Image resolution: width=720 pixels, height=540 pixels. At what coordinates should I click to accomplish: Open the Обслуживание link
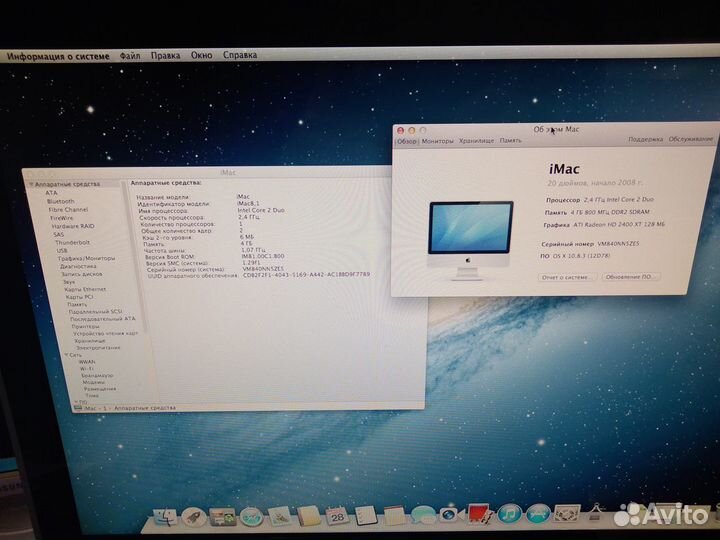[691, 139]
